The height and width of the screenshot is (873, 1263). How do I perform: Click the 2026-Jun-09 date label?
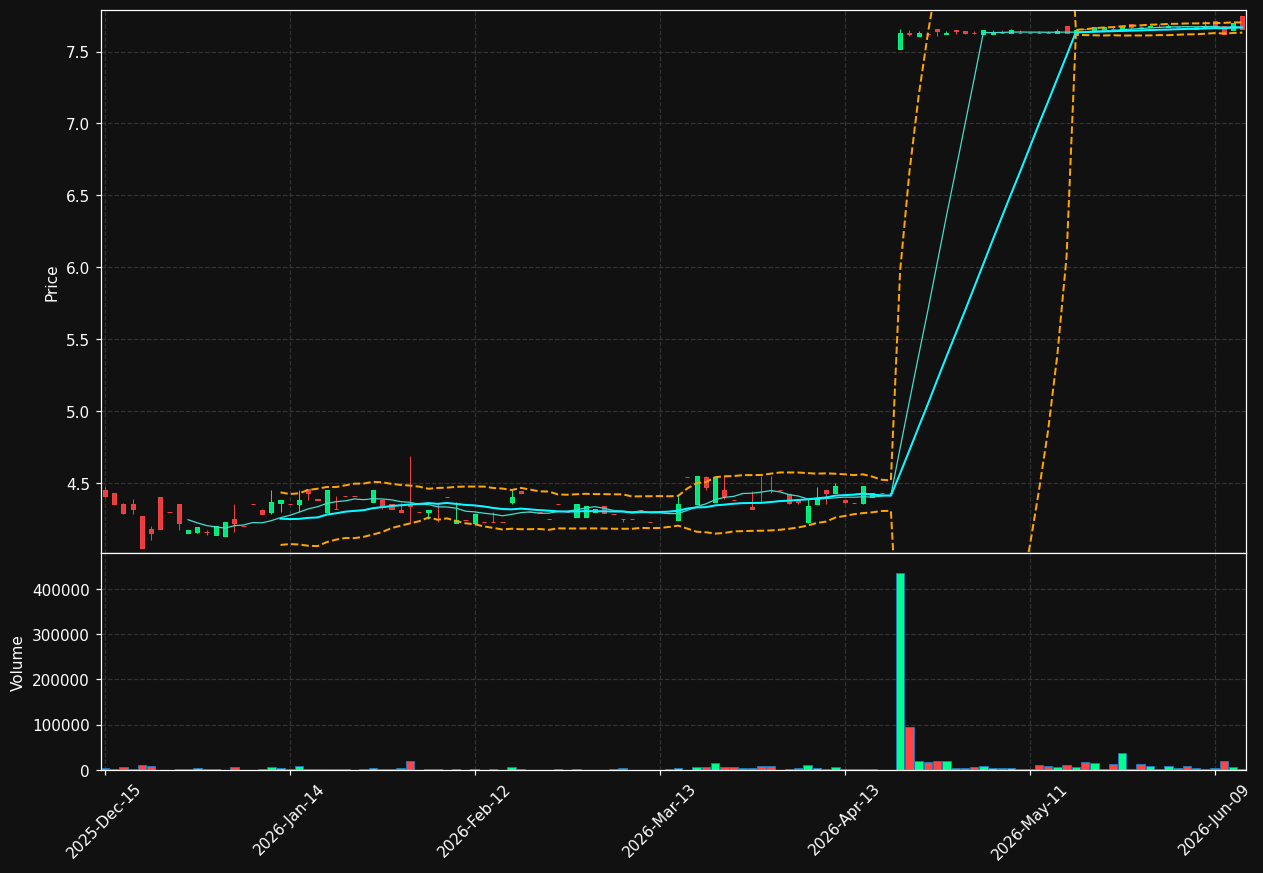click(1215, 822)
